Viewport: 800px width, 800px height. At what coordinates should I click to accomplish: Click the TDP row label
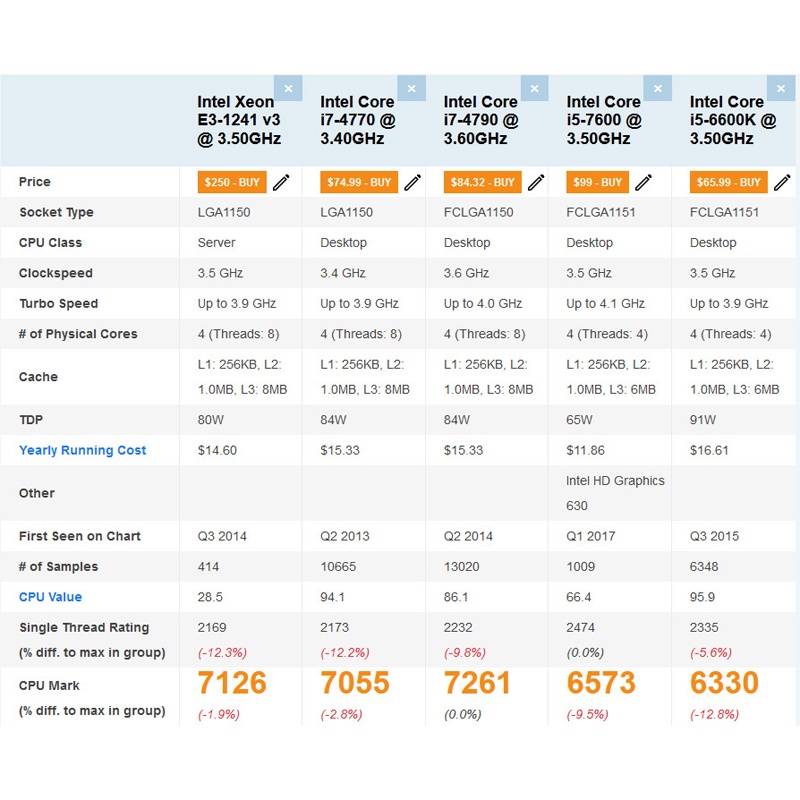point(31,420)
